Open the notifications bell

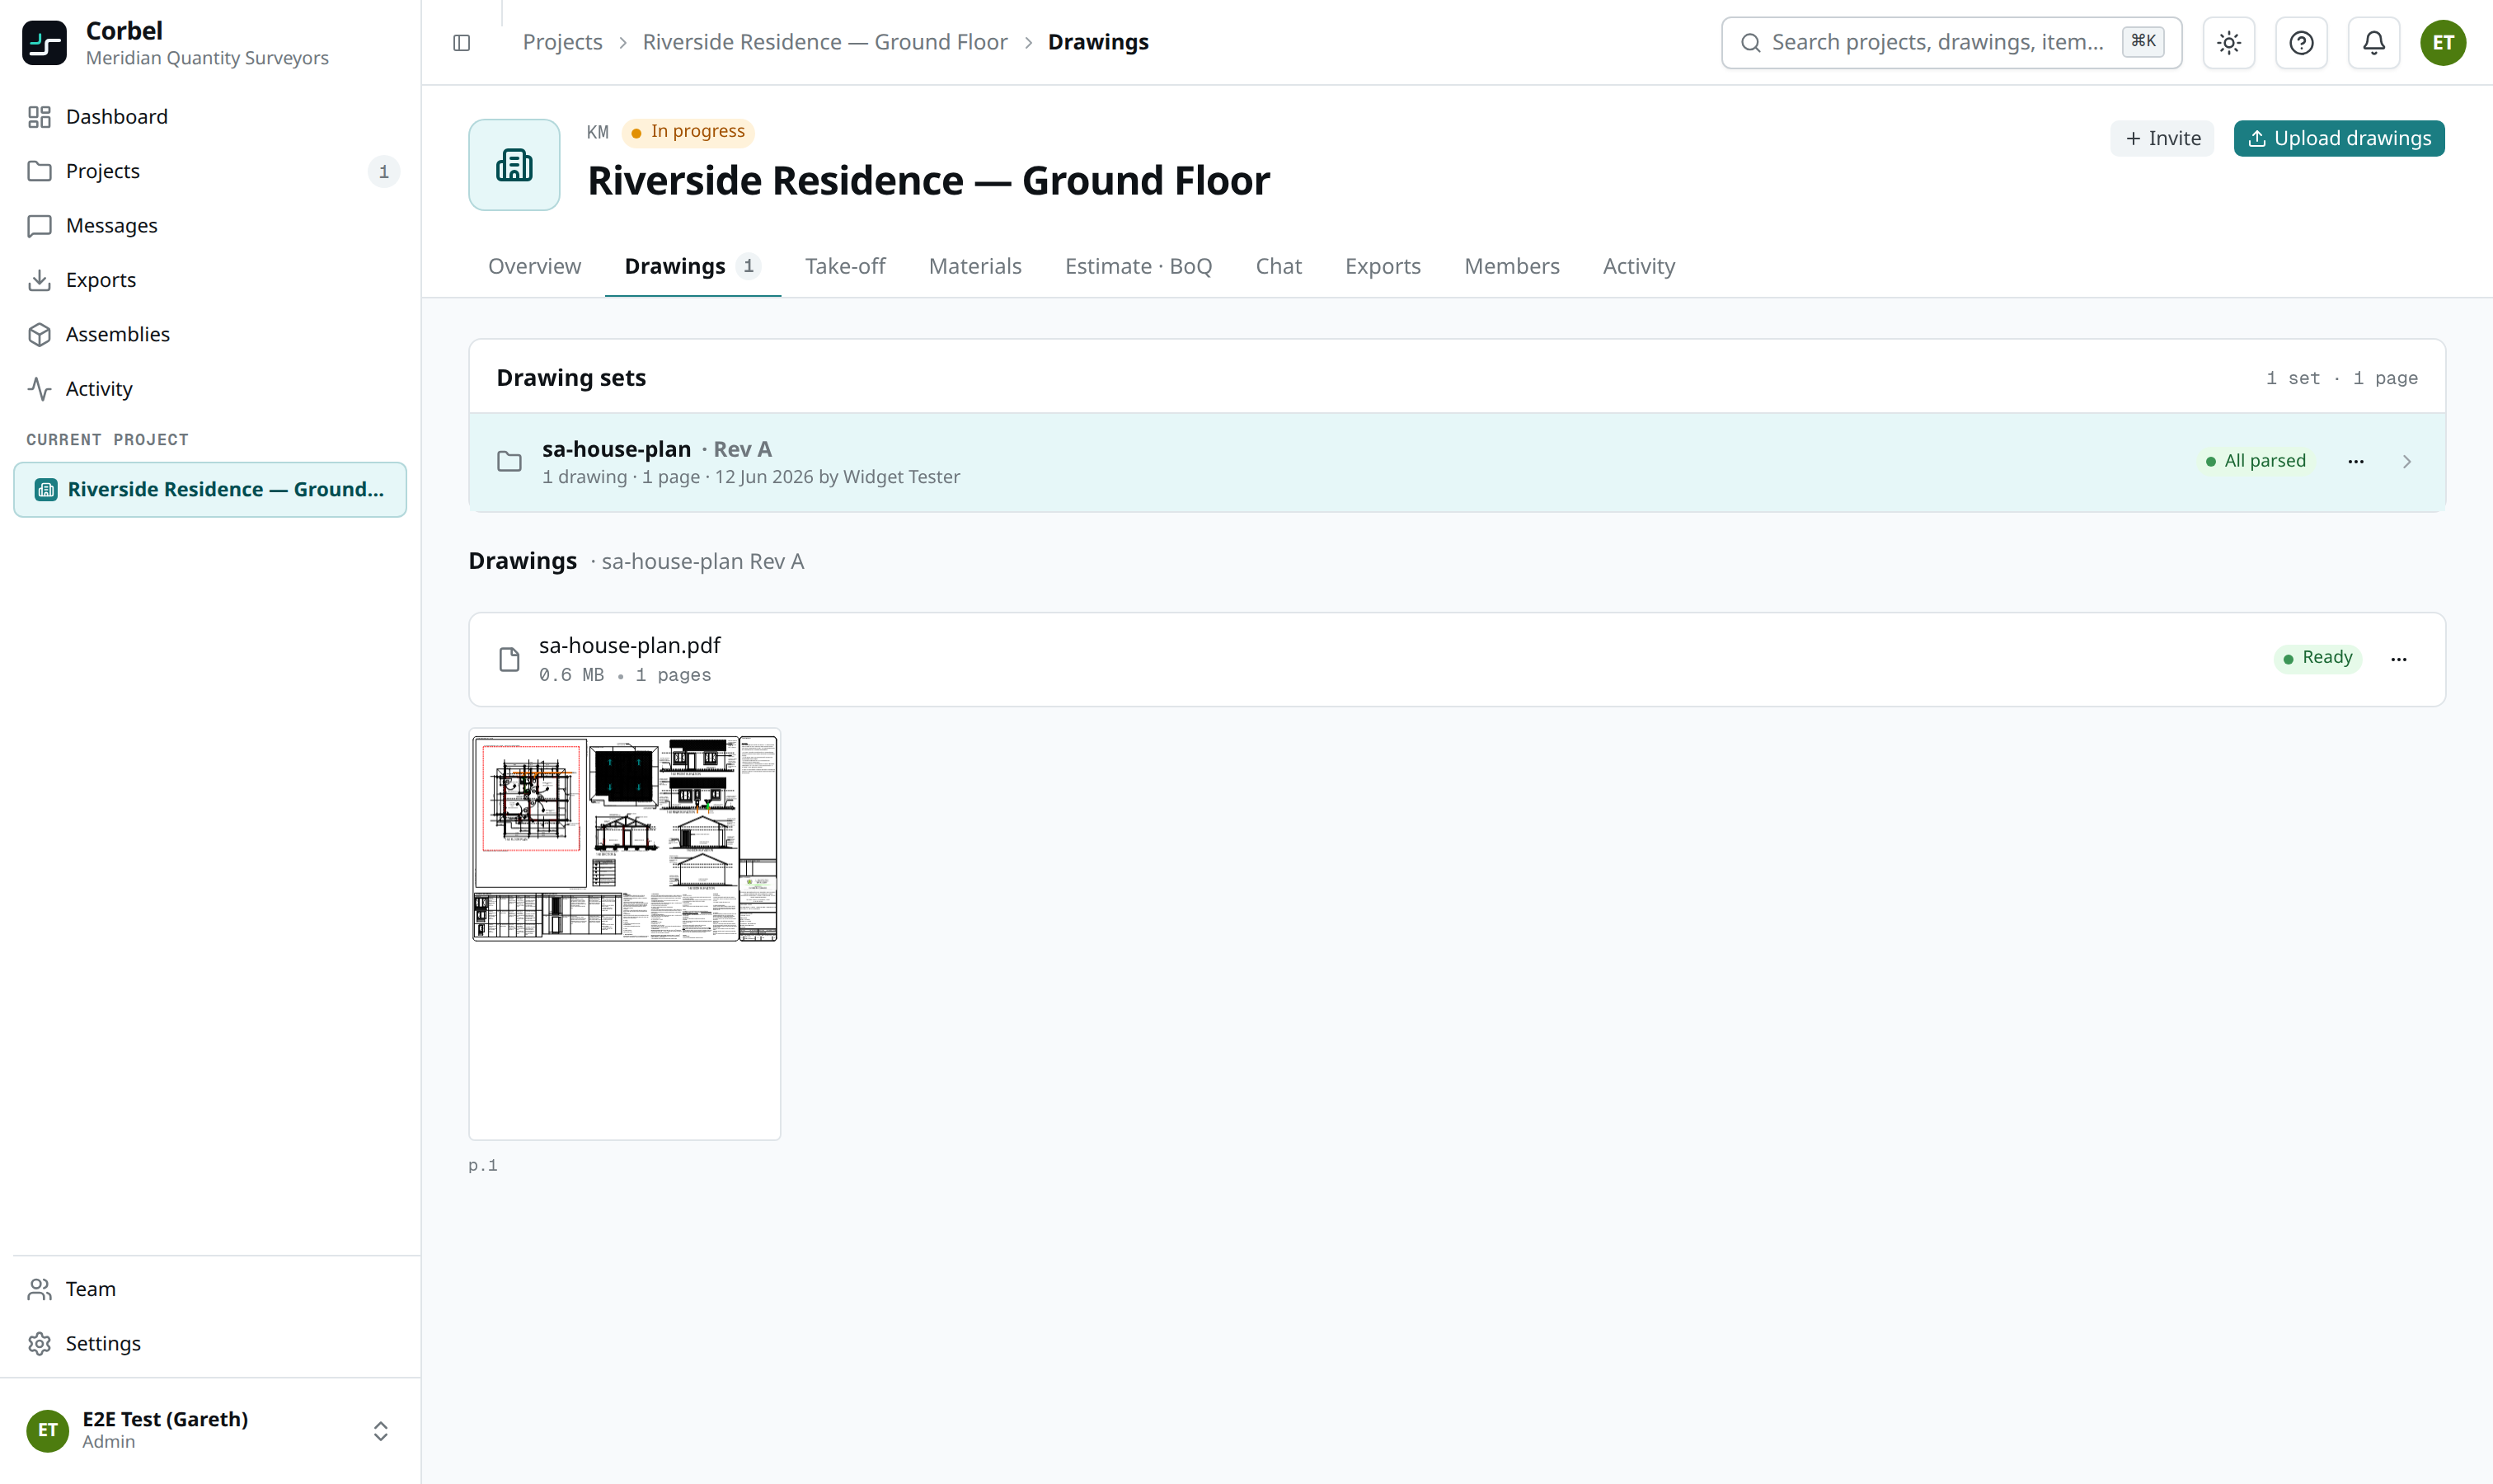coord(2373,43)
